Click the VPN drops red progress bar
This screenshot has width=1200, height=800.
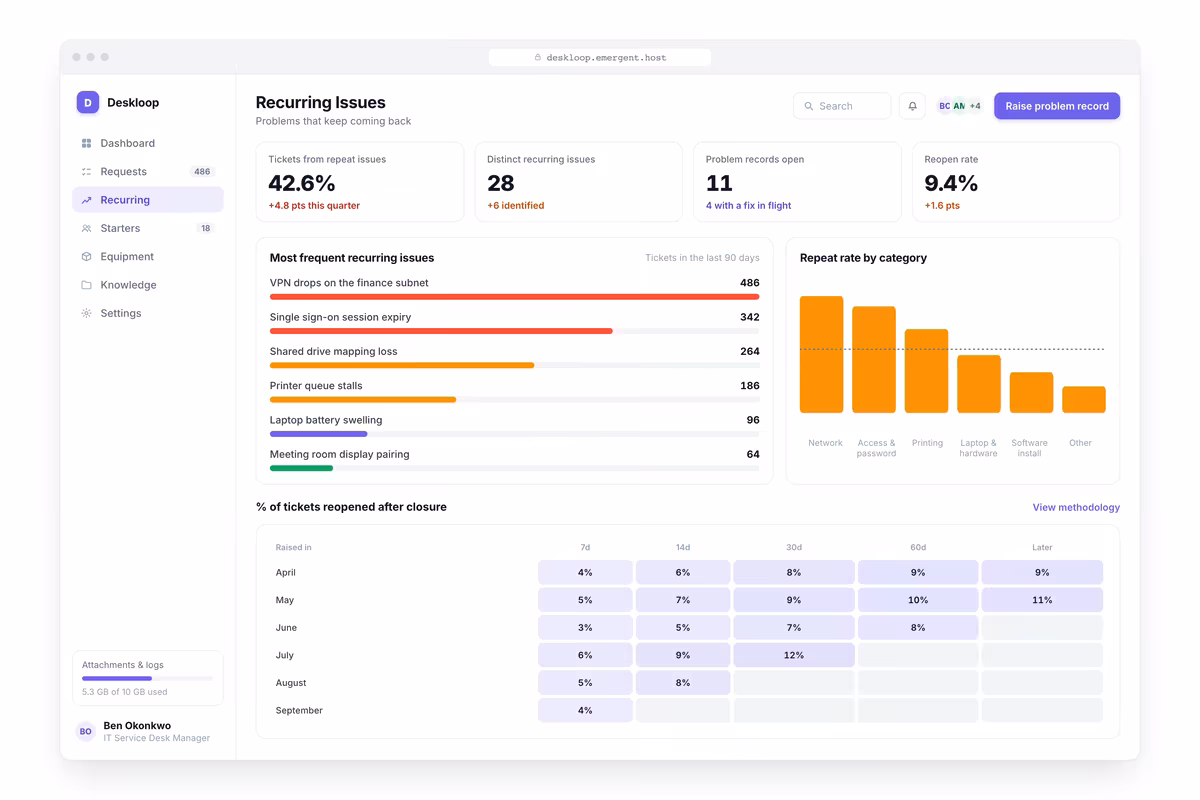[x=514, y=297]
